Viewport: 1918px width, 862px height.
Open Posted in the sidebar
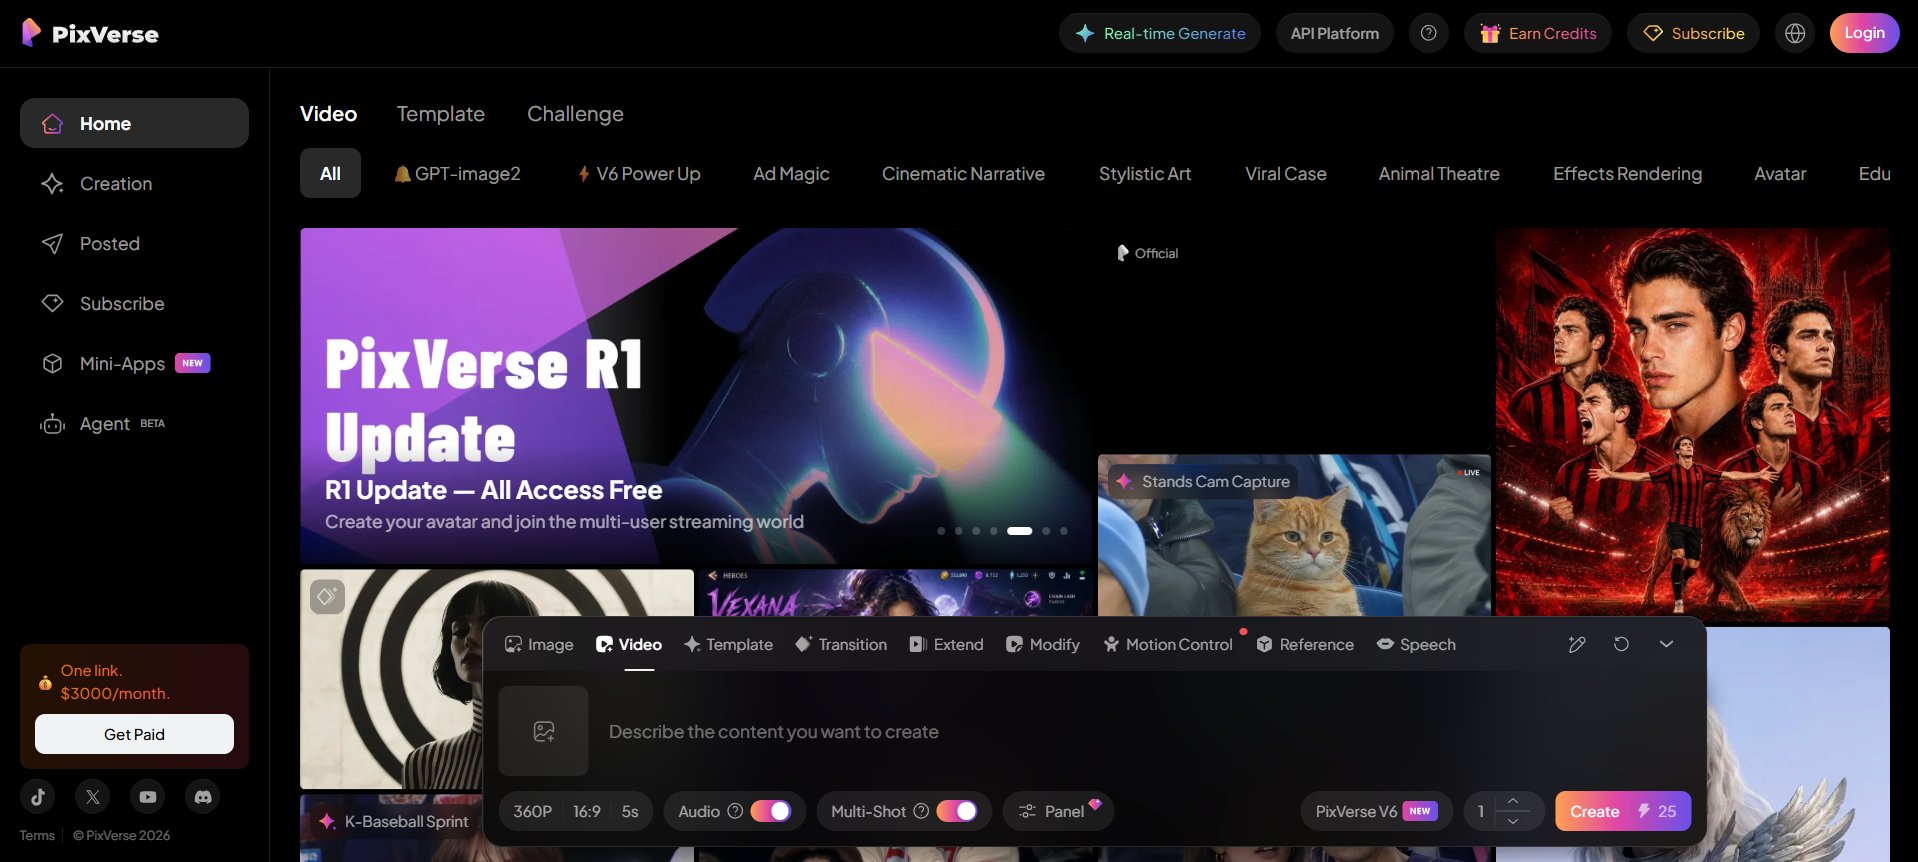[134, 243]
